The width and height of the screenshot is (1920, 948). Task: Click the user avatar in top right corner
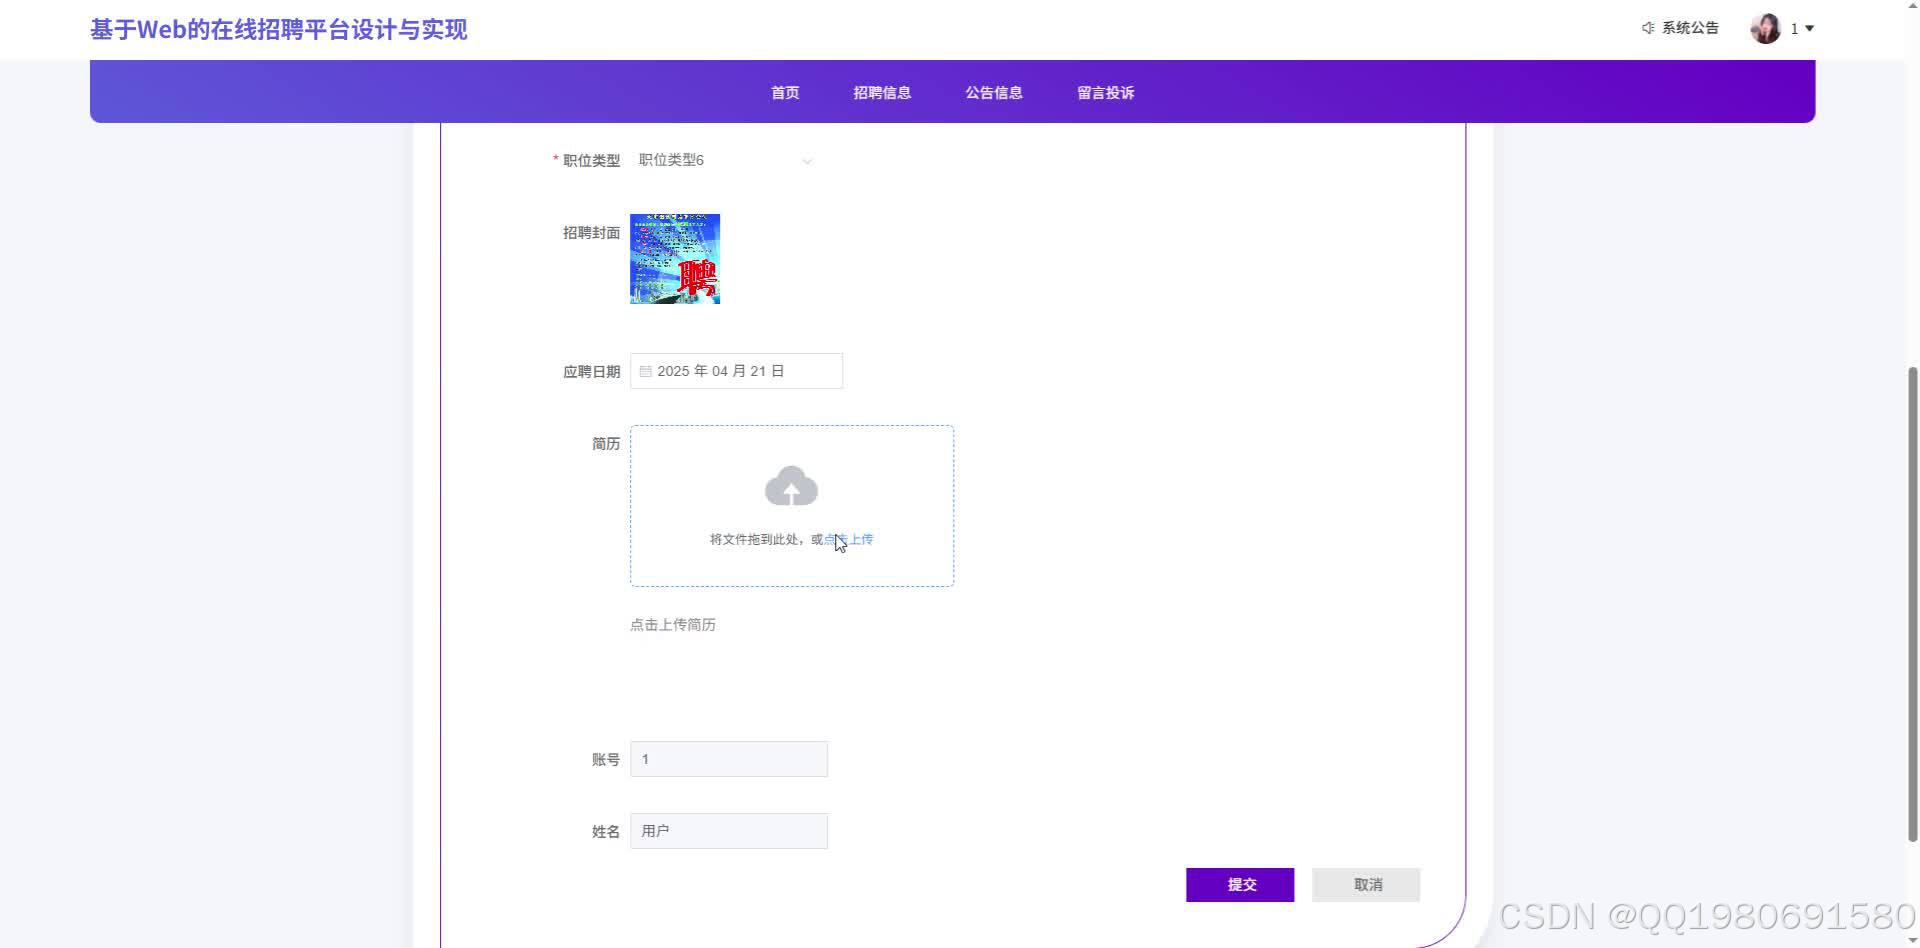(x=1766, y=27)
